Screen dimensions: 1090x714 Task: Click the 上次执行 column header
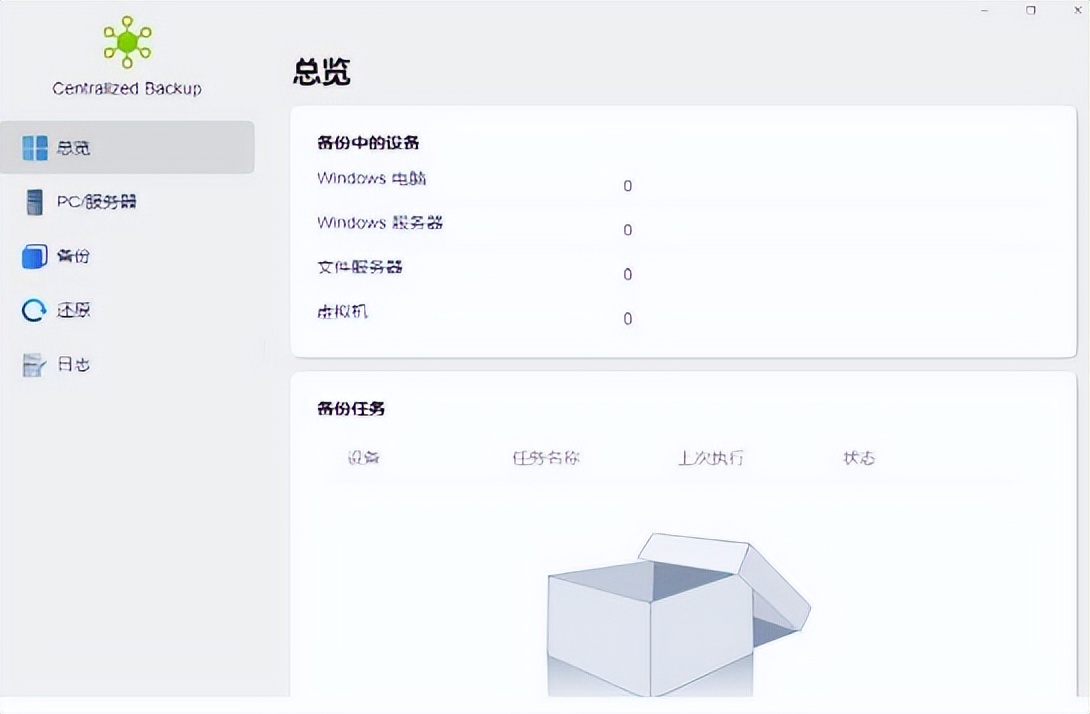712,458
